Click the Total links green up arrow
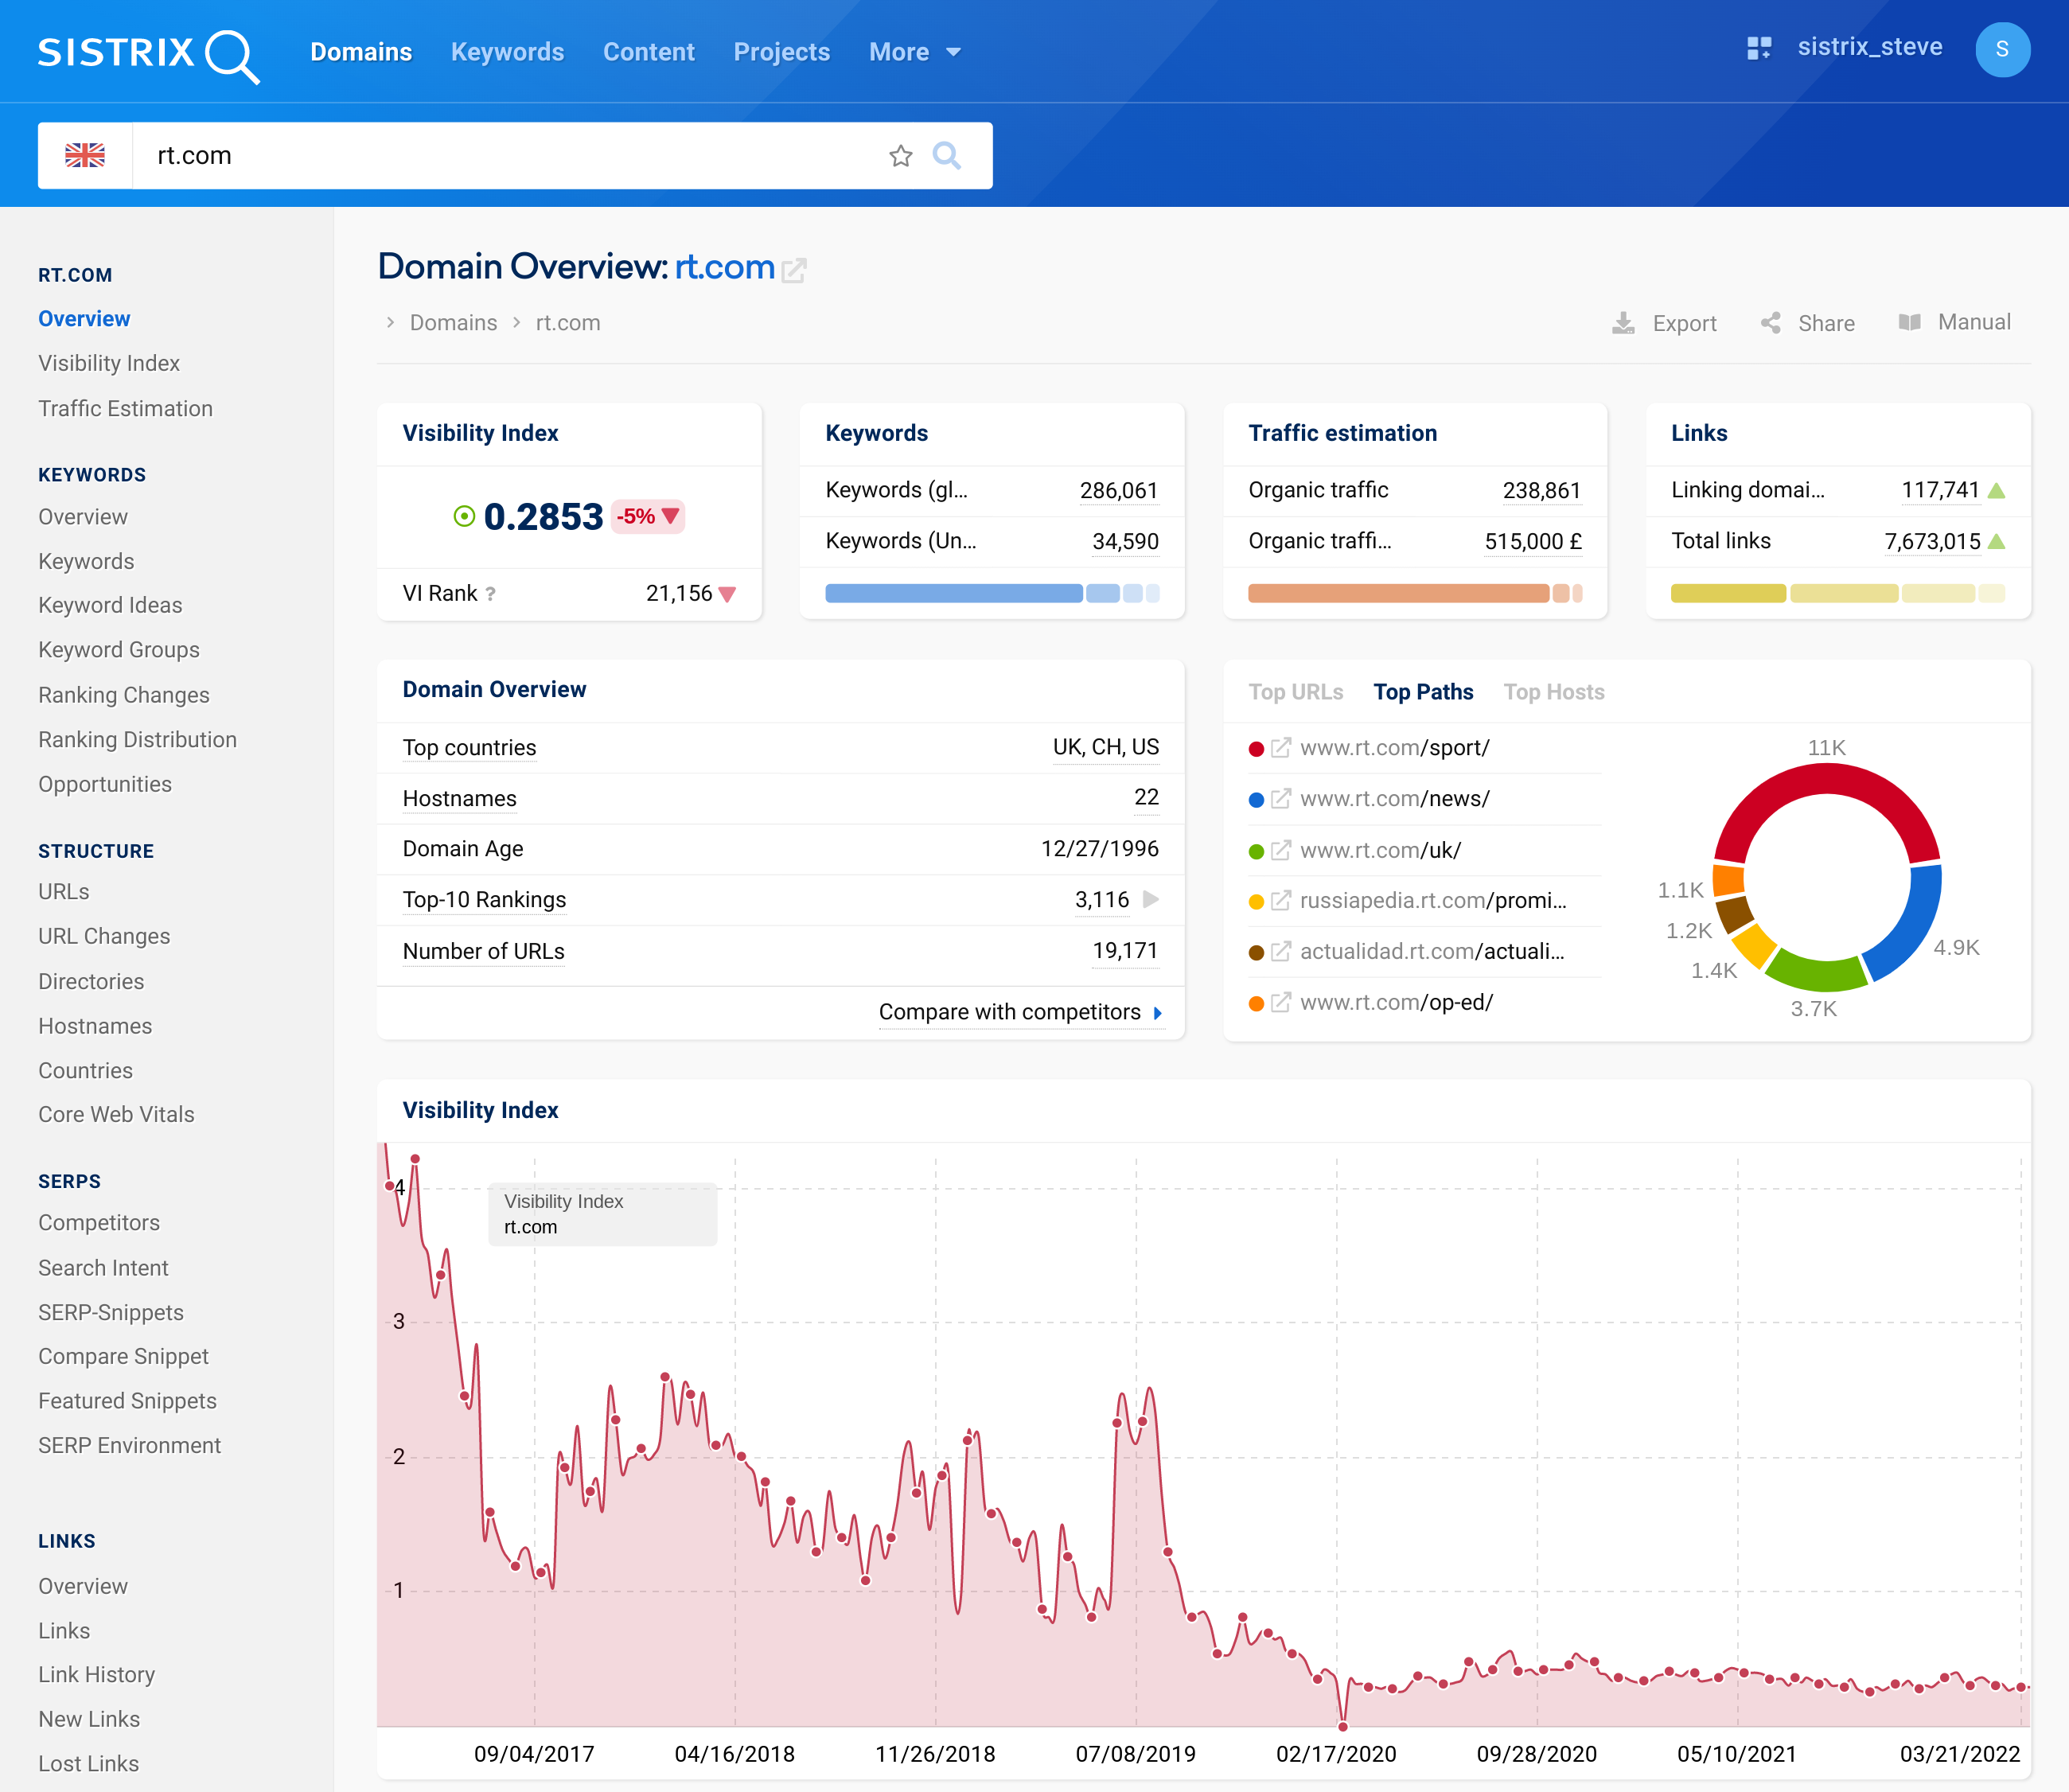2069x1792 pixels. coord(1996,541)
